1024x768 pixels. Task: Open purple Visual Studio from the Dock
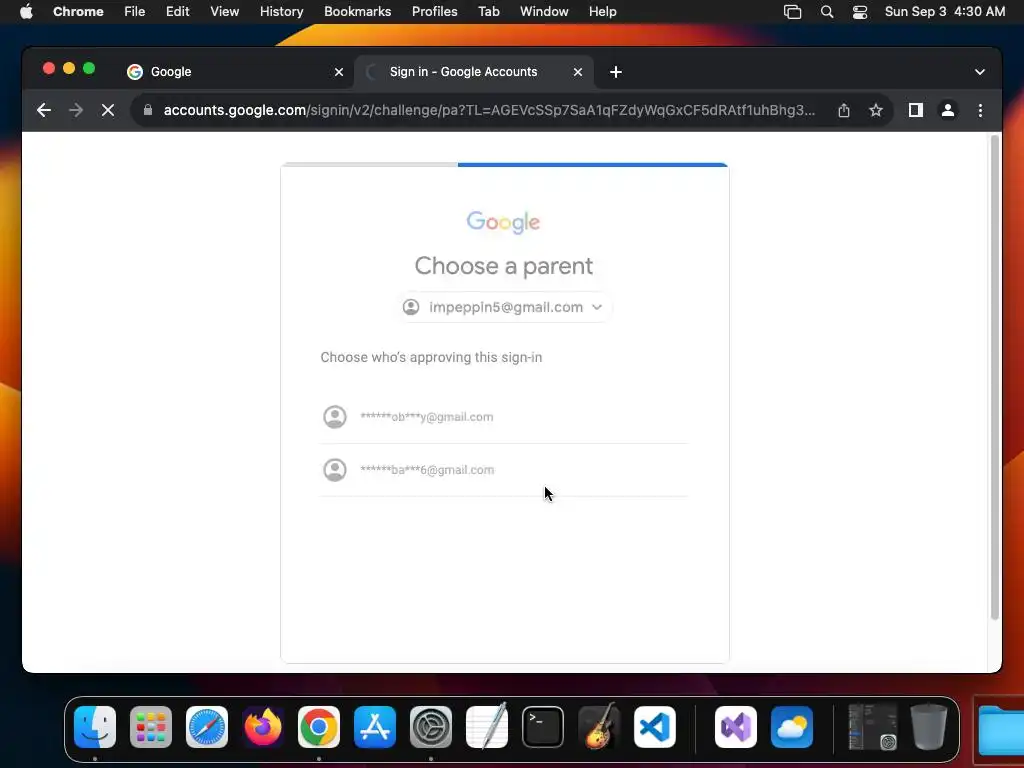tap(736, 727)
